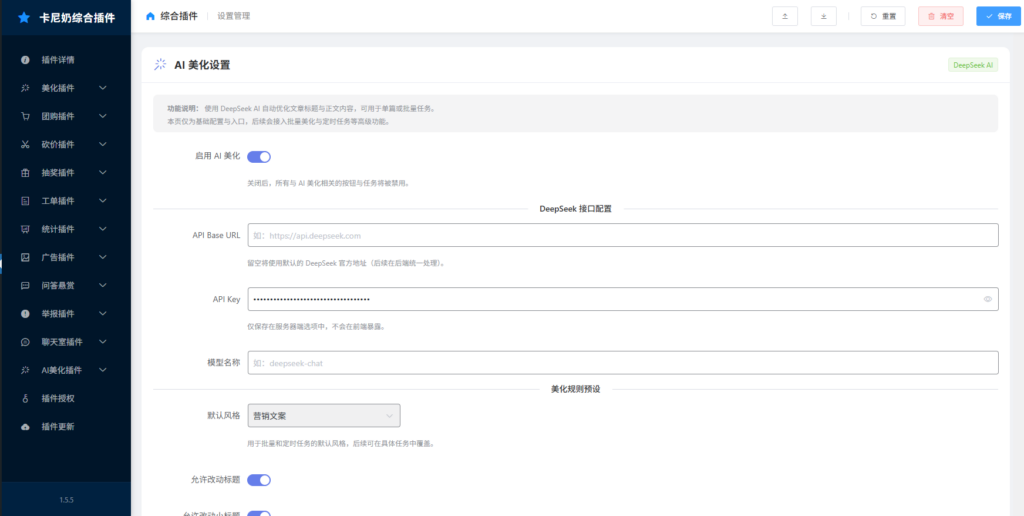Click the download (import) arrow icon button
The height and width of the screenshot is (516, 1024).
click(x=823, y=16)
